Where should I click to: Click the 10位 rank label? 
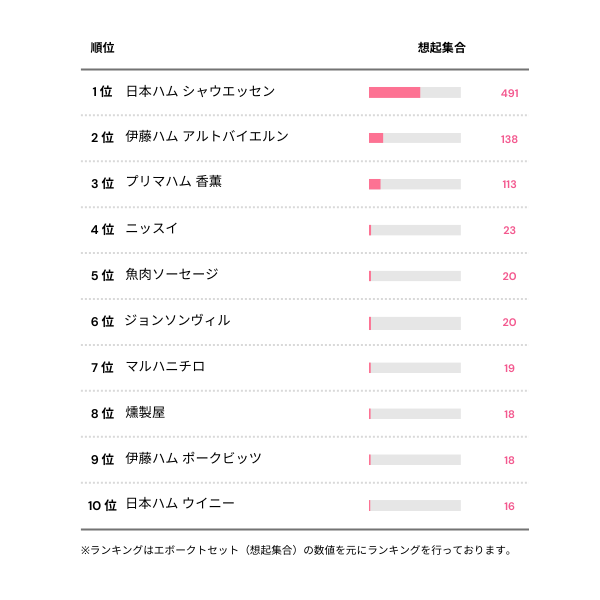pos(102,505)
